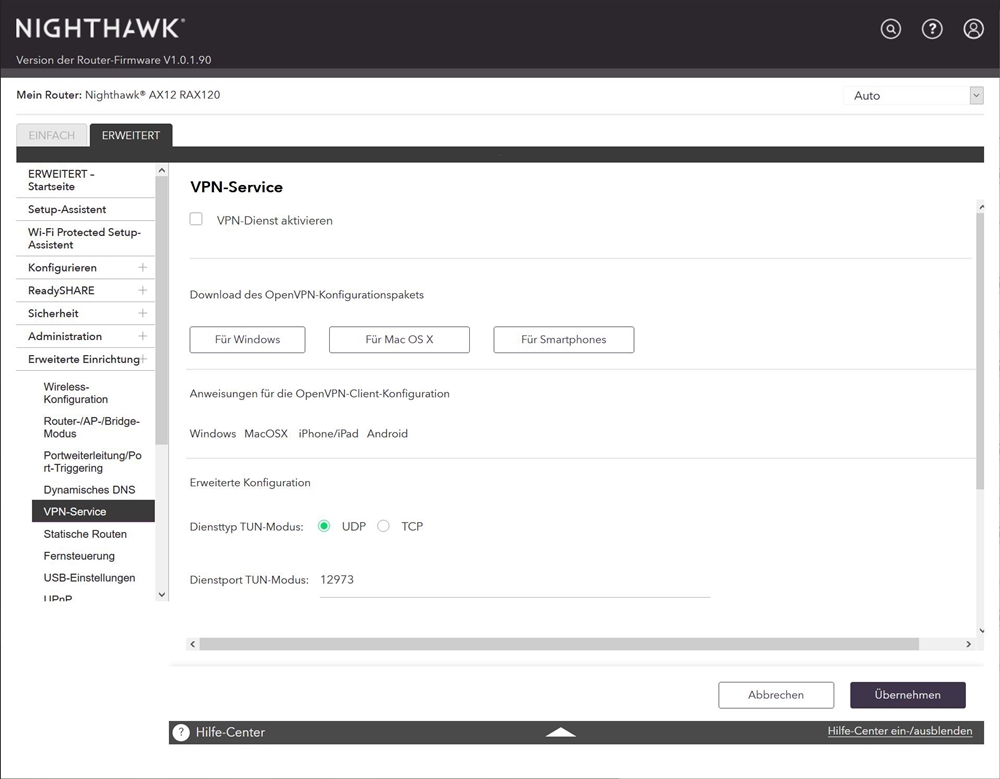Switch to the EINFACH tab
Screen dimensions: 1000x779
51,136
